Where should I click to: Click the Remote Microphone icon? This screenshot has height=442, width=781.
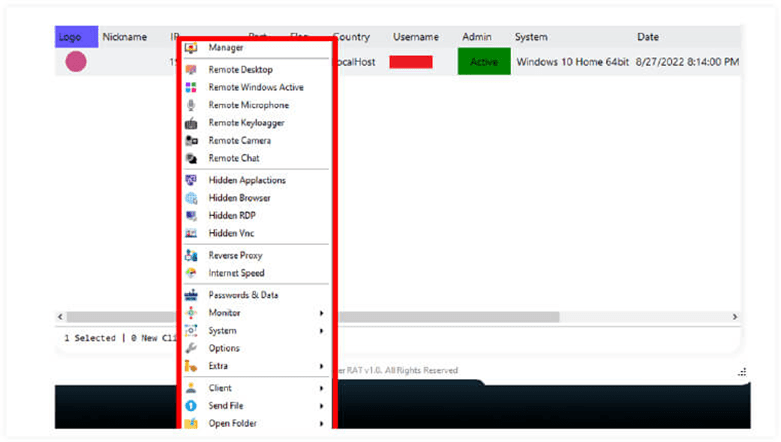point(191,105)
